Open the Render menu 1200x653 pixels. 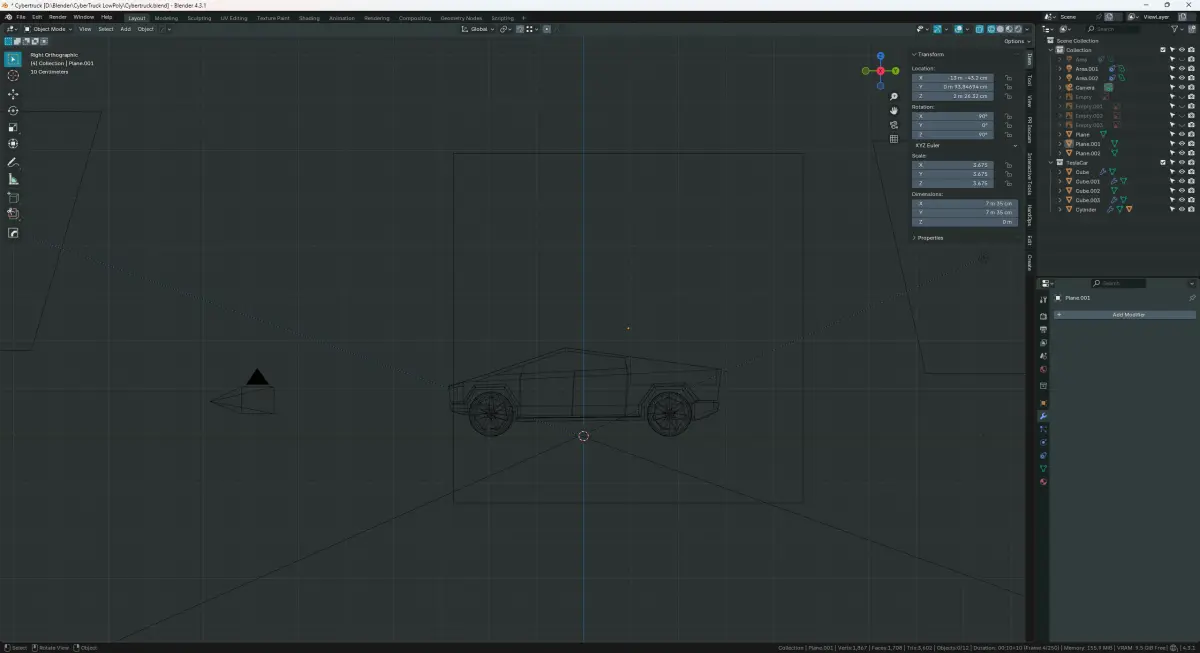(58, 17)
